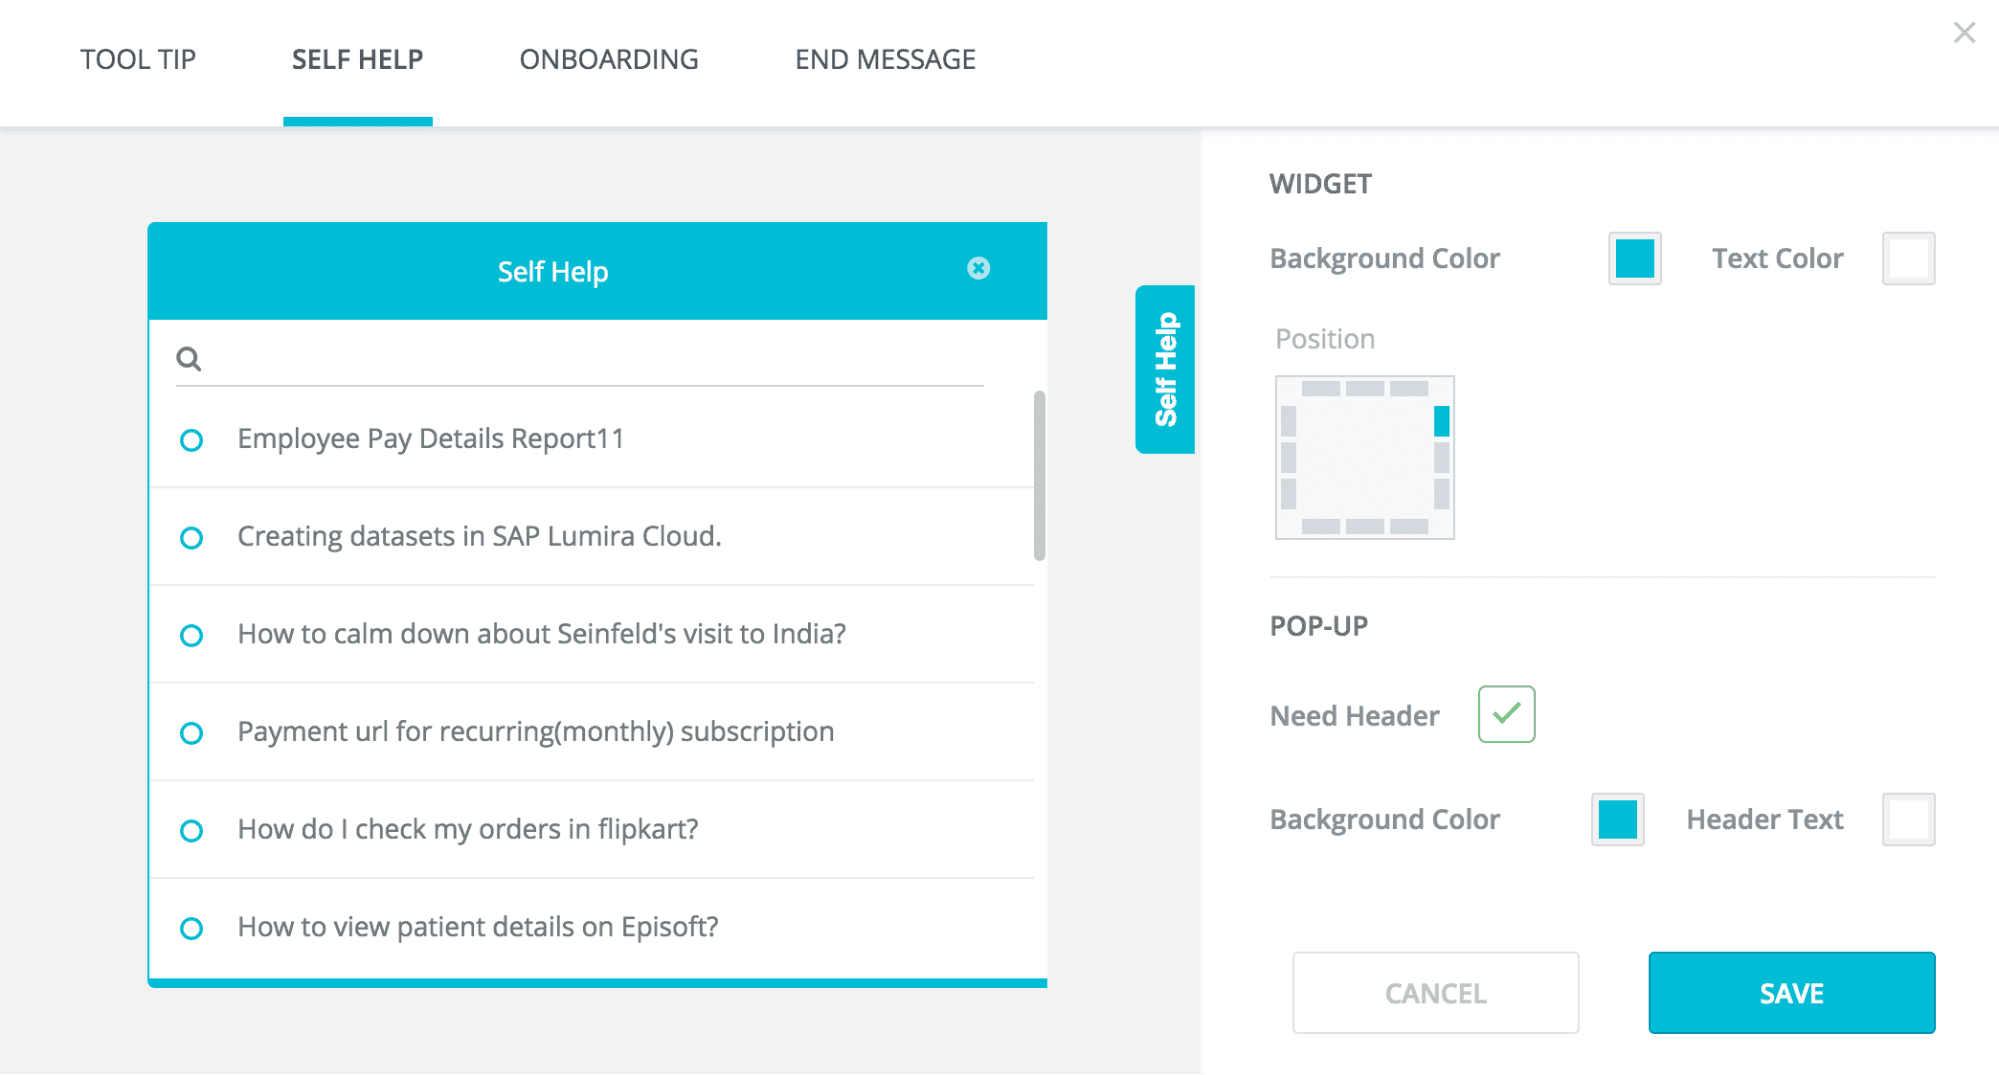Click the SAVE button

[x=1791, y=993]
